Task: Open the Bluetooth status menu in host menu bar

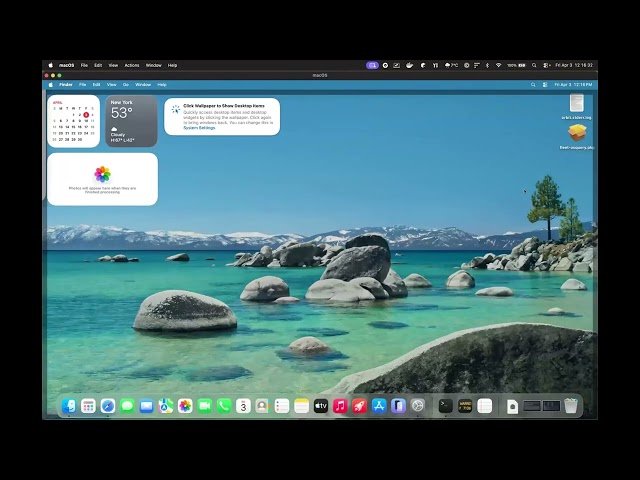Action: click(487, 65)
